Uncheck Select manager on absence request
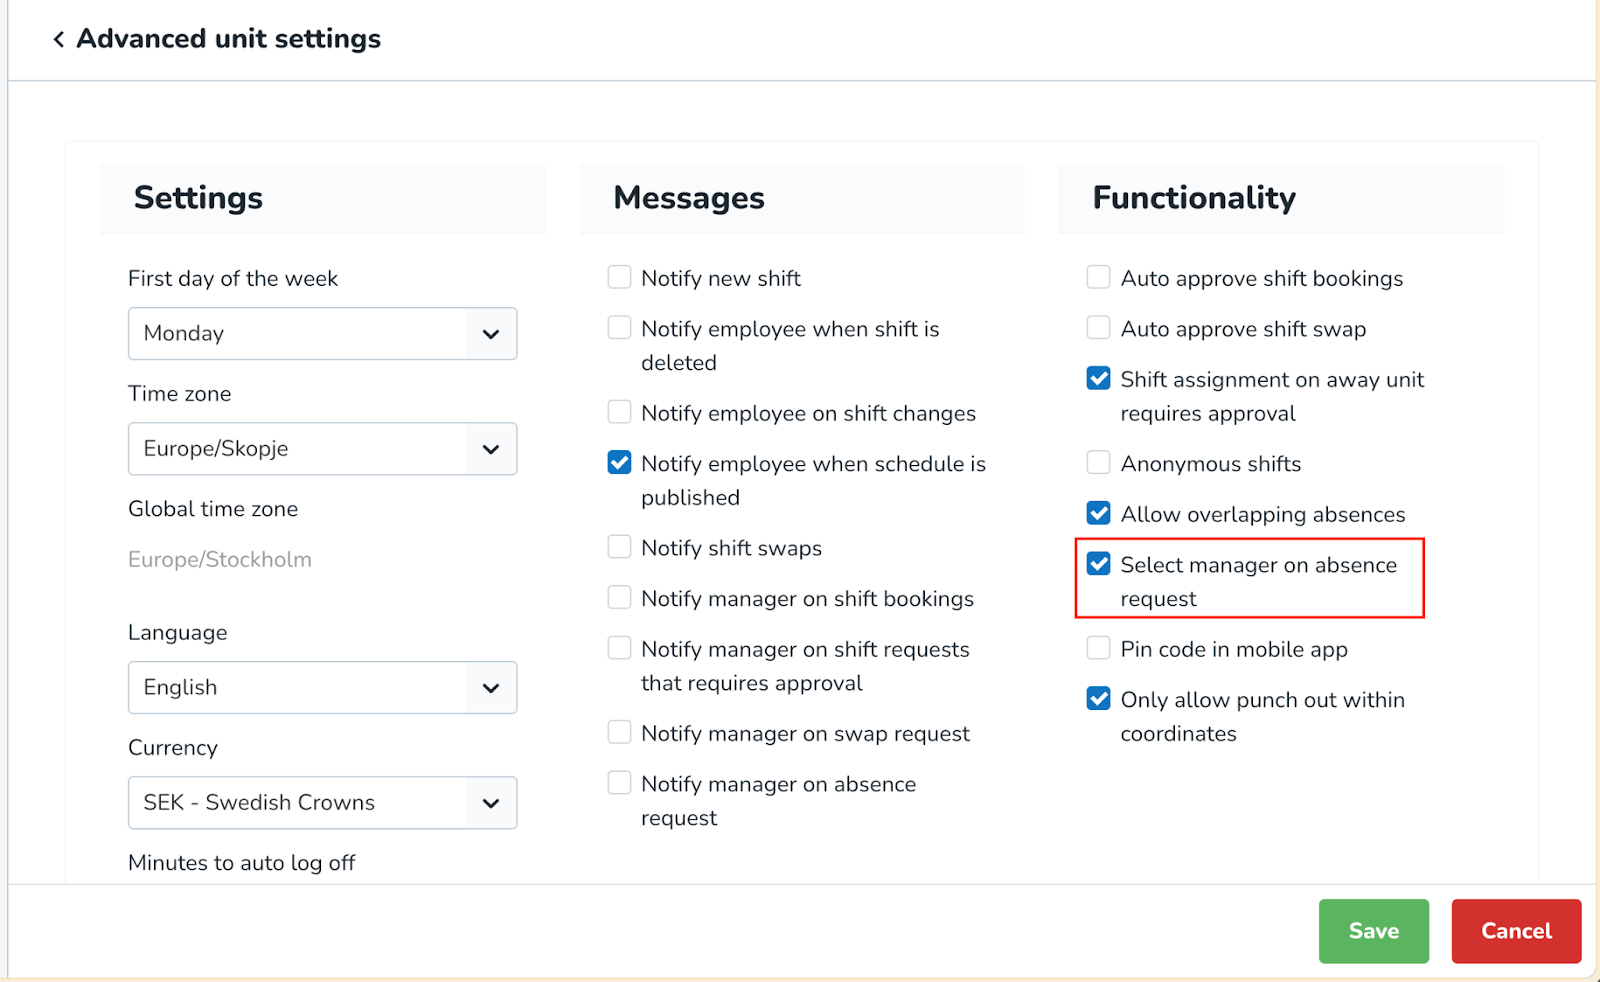The image size is (1600, 982). [1099, 564]
